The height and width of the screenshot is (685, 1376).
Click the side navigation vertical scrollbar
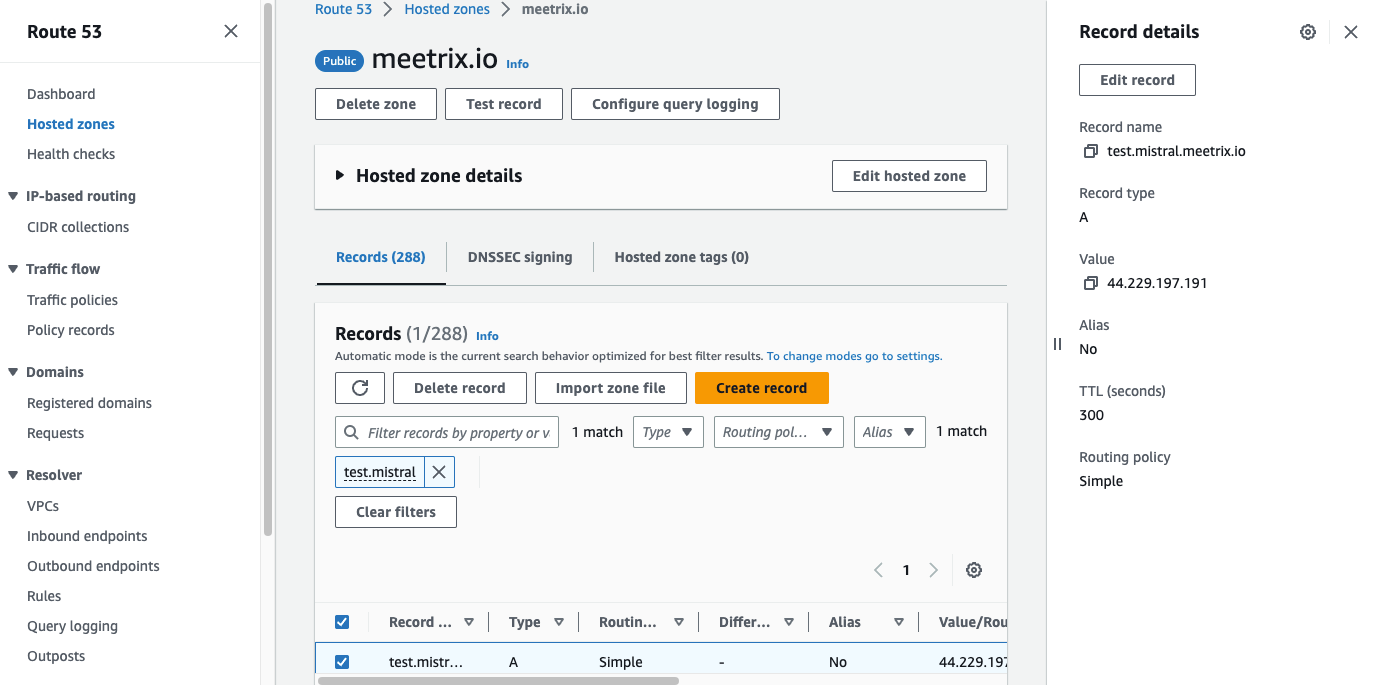pyautogui.click(x=267, y=270)
